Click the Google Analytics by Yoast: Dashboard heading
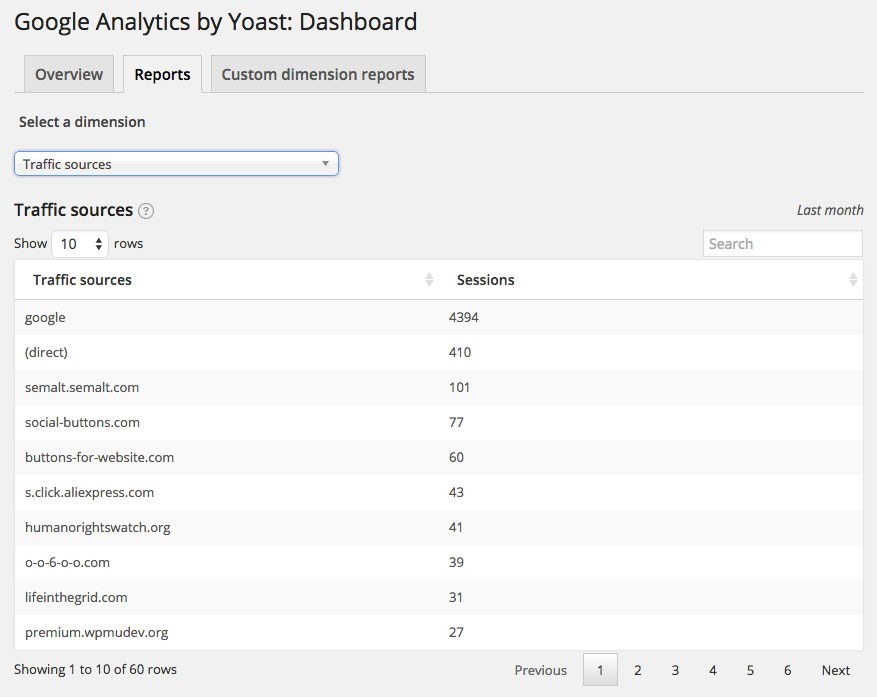Image resolution: width=877 pixels, height=697 pixels. point(216,22)
